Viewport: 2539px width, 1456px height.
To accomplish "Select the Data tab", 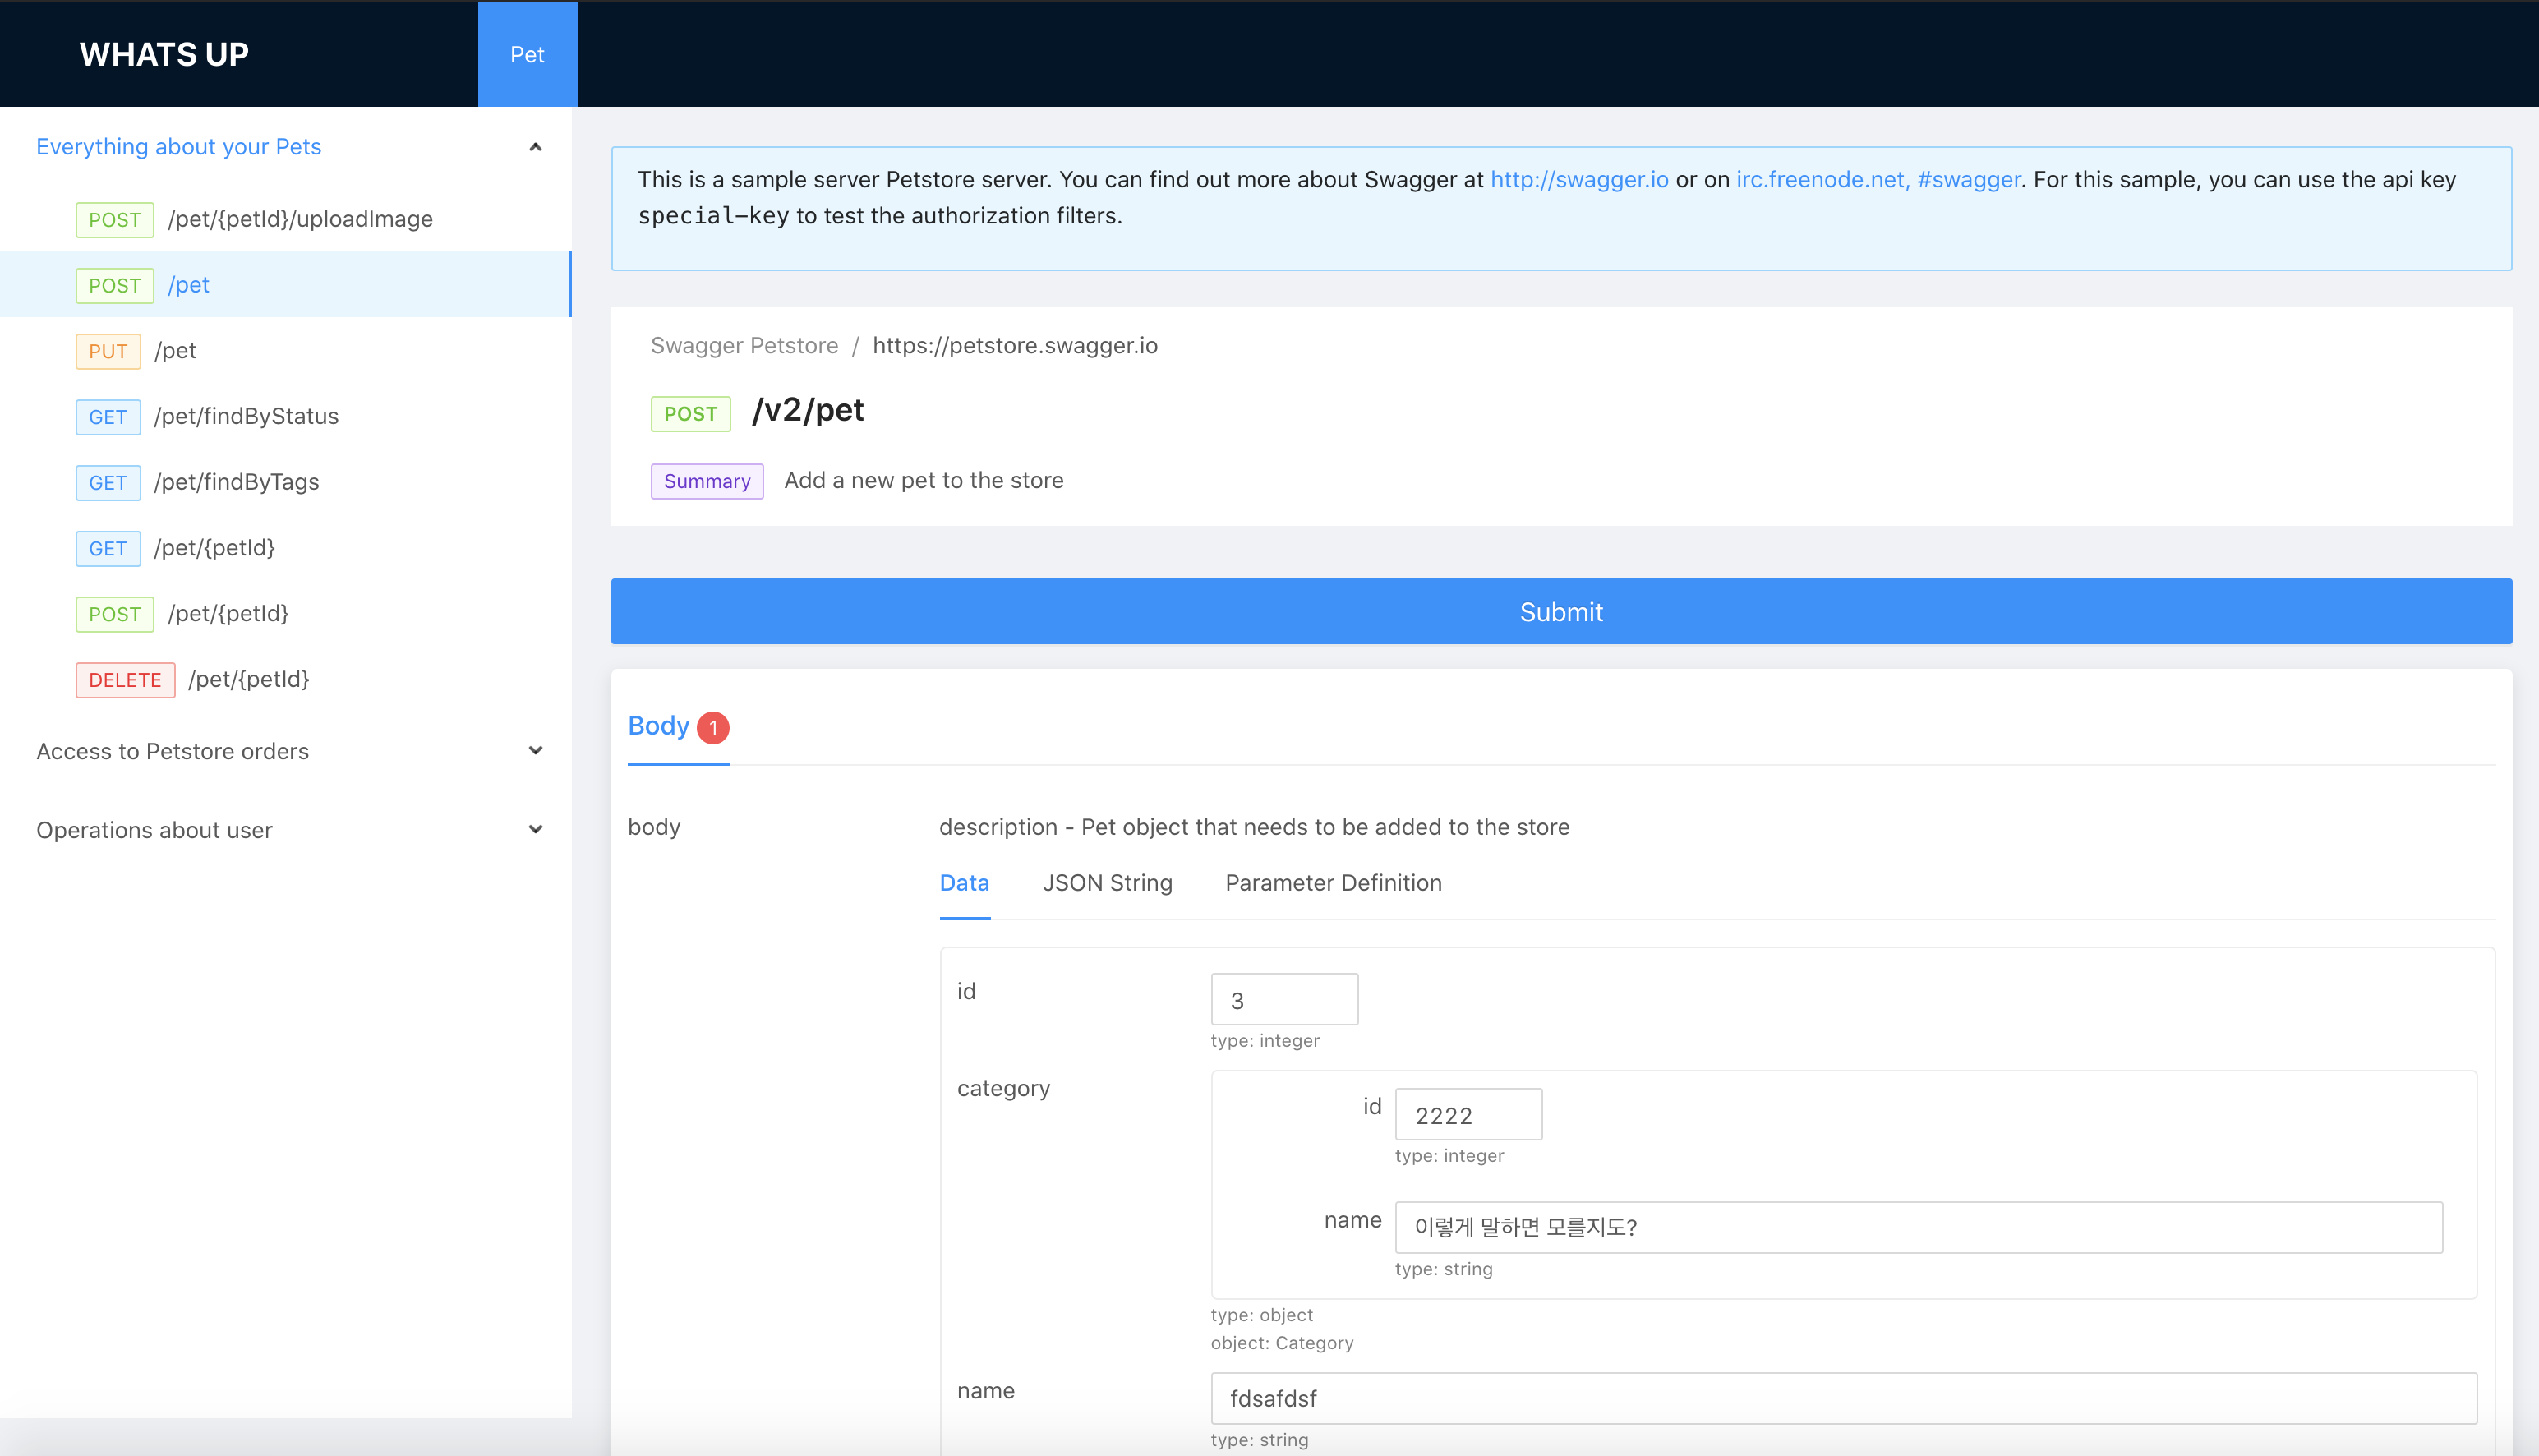I will [x=964, y=883].
